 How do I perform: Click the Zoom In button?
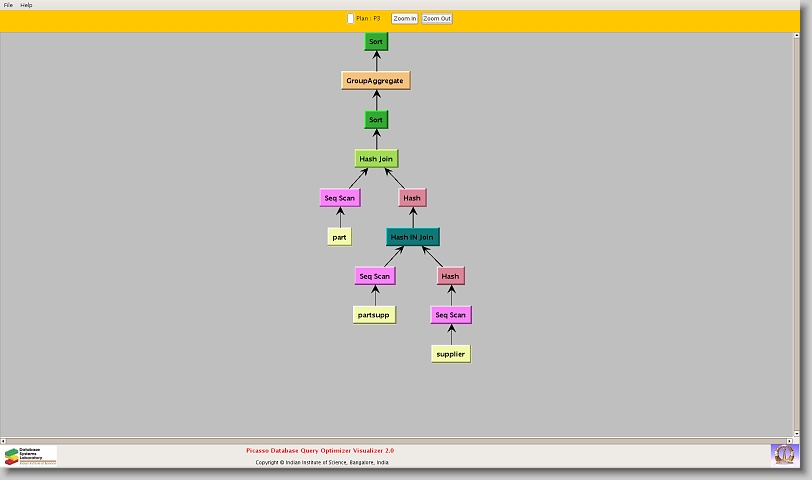click(404, 18)
